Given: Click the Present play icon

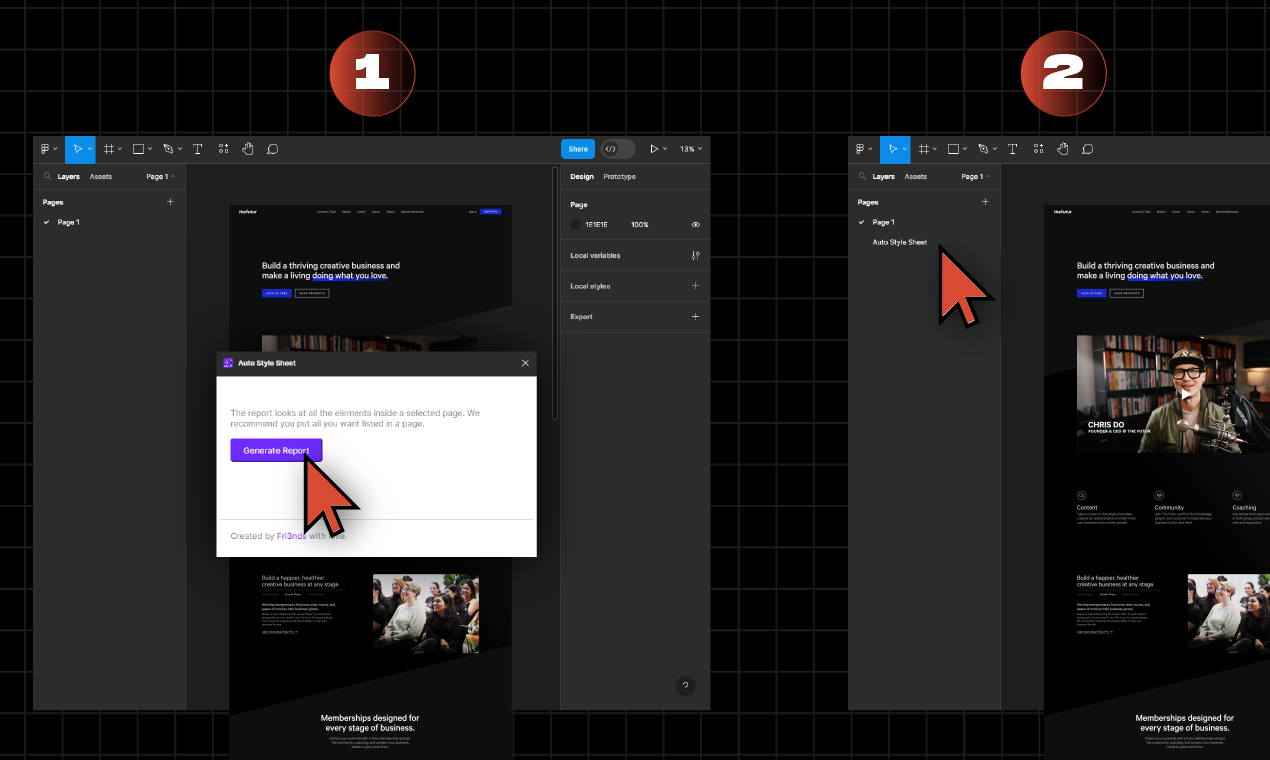Looking at the screenshot, I should 654,149.
